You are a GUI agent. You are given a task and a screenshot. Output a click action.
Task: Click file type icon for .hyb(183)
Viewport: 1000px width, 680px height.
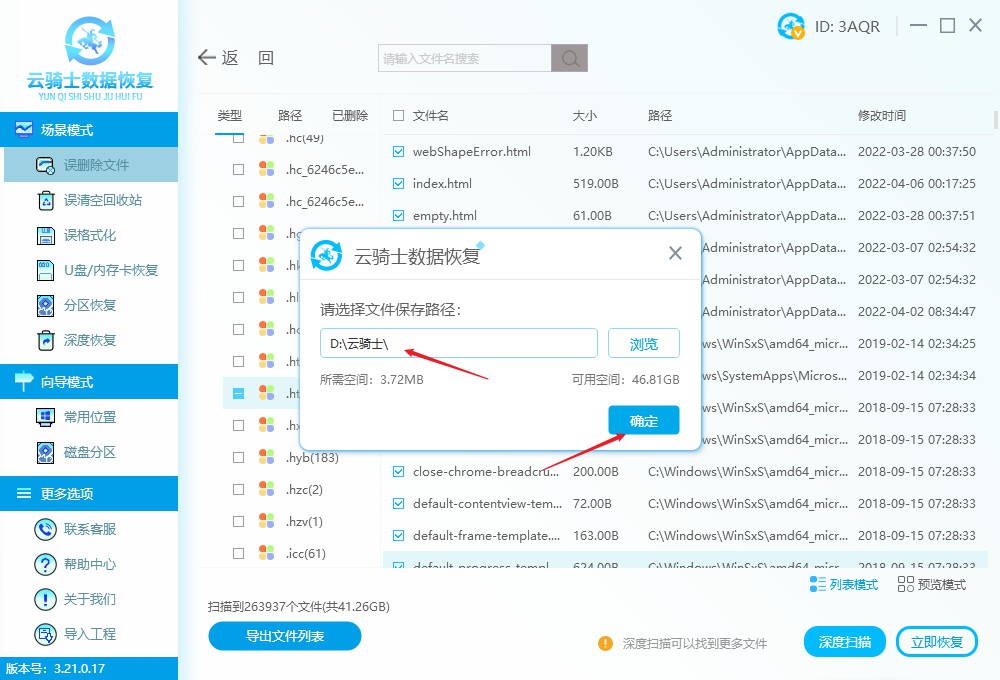coord(267,457)
